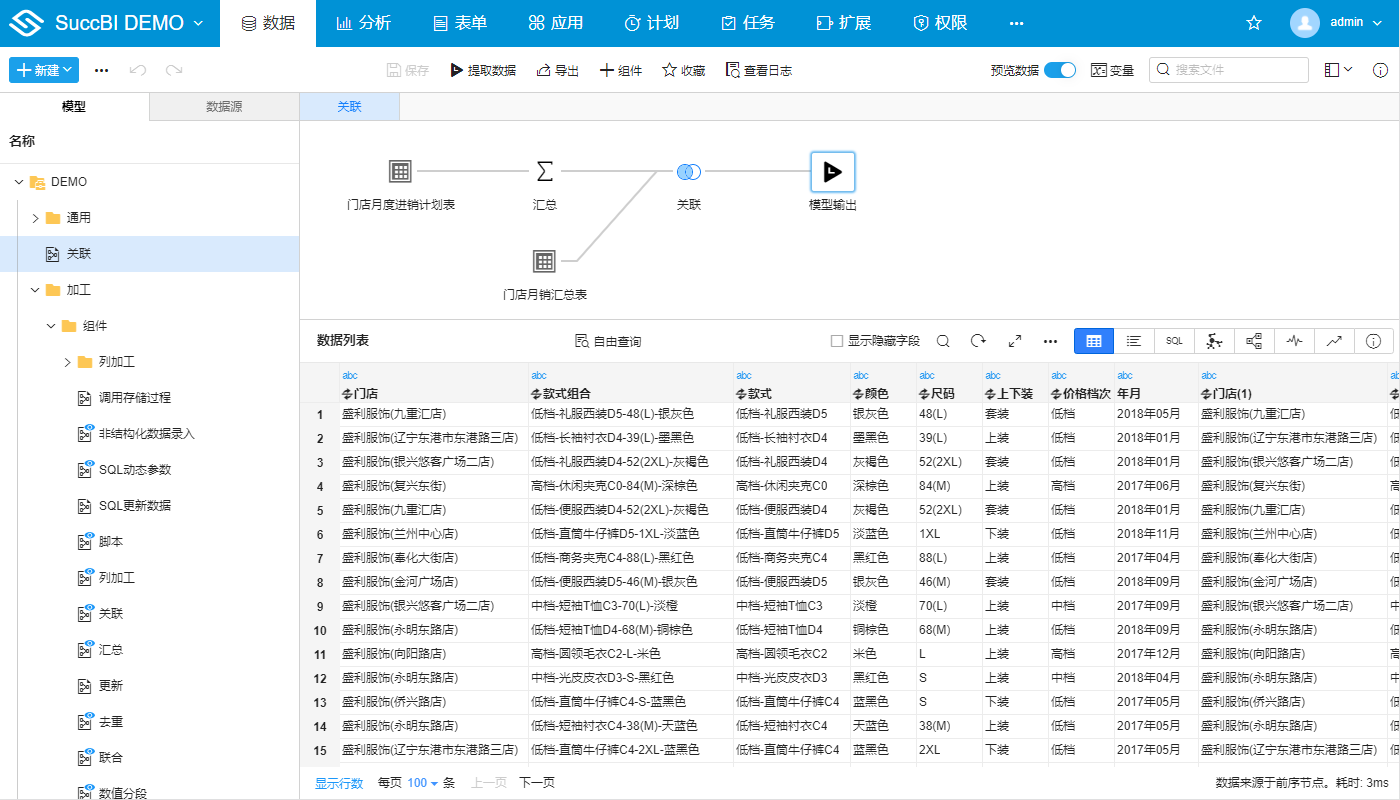Click the admin avatar icon

(1305, 23)
